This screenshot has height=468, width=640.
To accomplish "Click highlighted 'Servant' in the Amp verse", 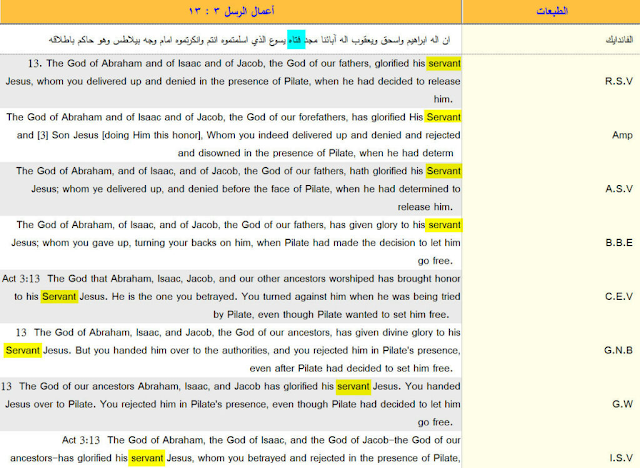I will (x=443, y=117).
